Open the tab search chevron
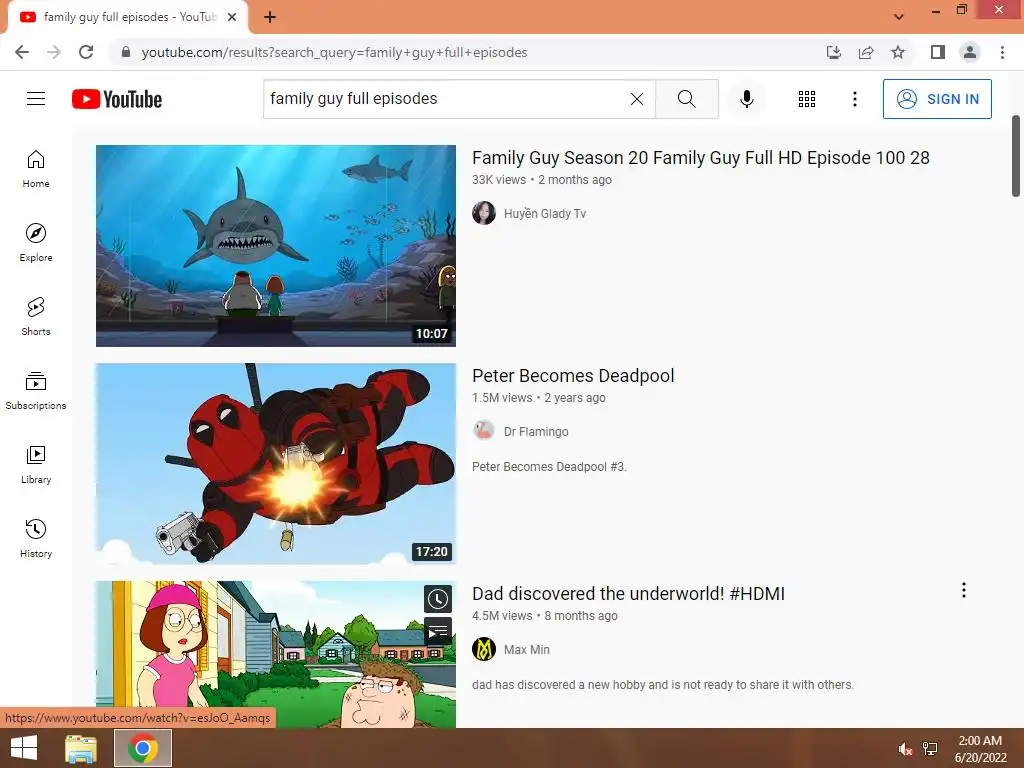 pyautogui.click(x=899, y=17)
